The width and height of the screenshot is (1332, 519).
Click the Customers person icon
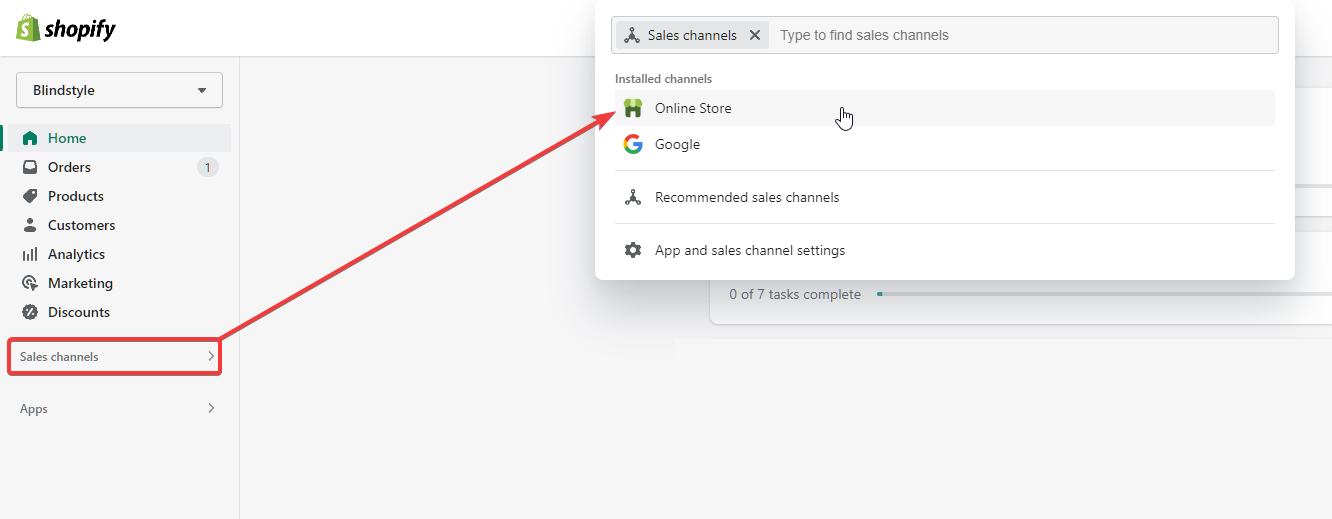coord(30,225)
